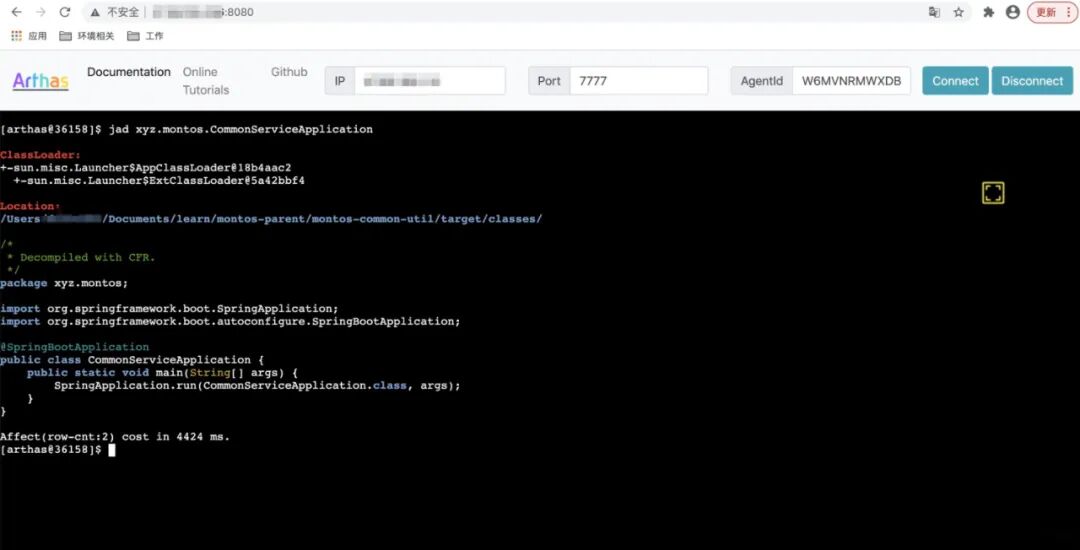Screen dimensions: 1080x550
Task: Click 'sun.misc.Launcher$ExtClassLoader@5a42bbf4' line
Action: pyautogui.click(x=159, y=180)
